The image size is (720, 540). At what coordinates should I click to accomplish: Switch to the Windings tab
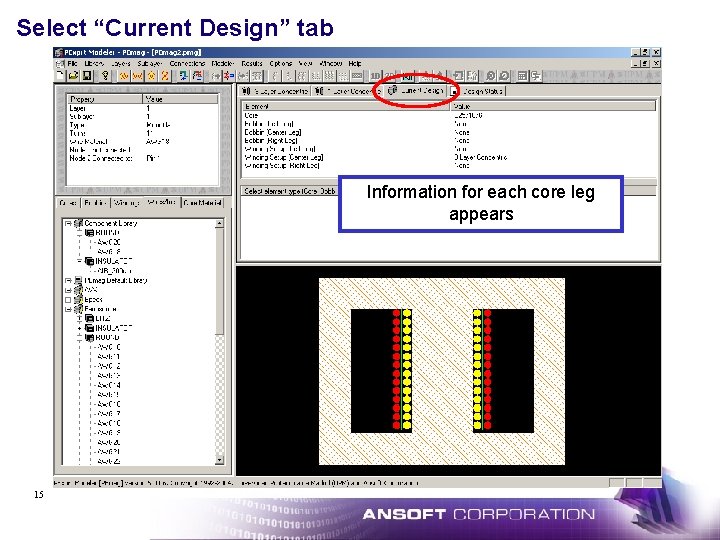[126, 202]
